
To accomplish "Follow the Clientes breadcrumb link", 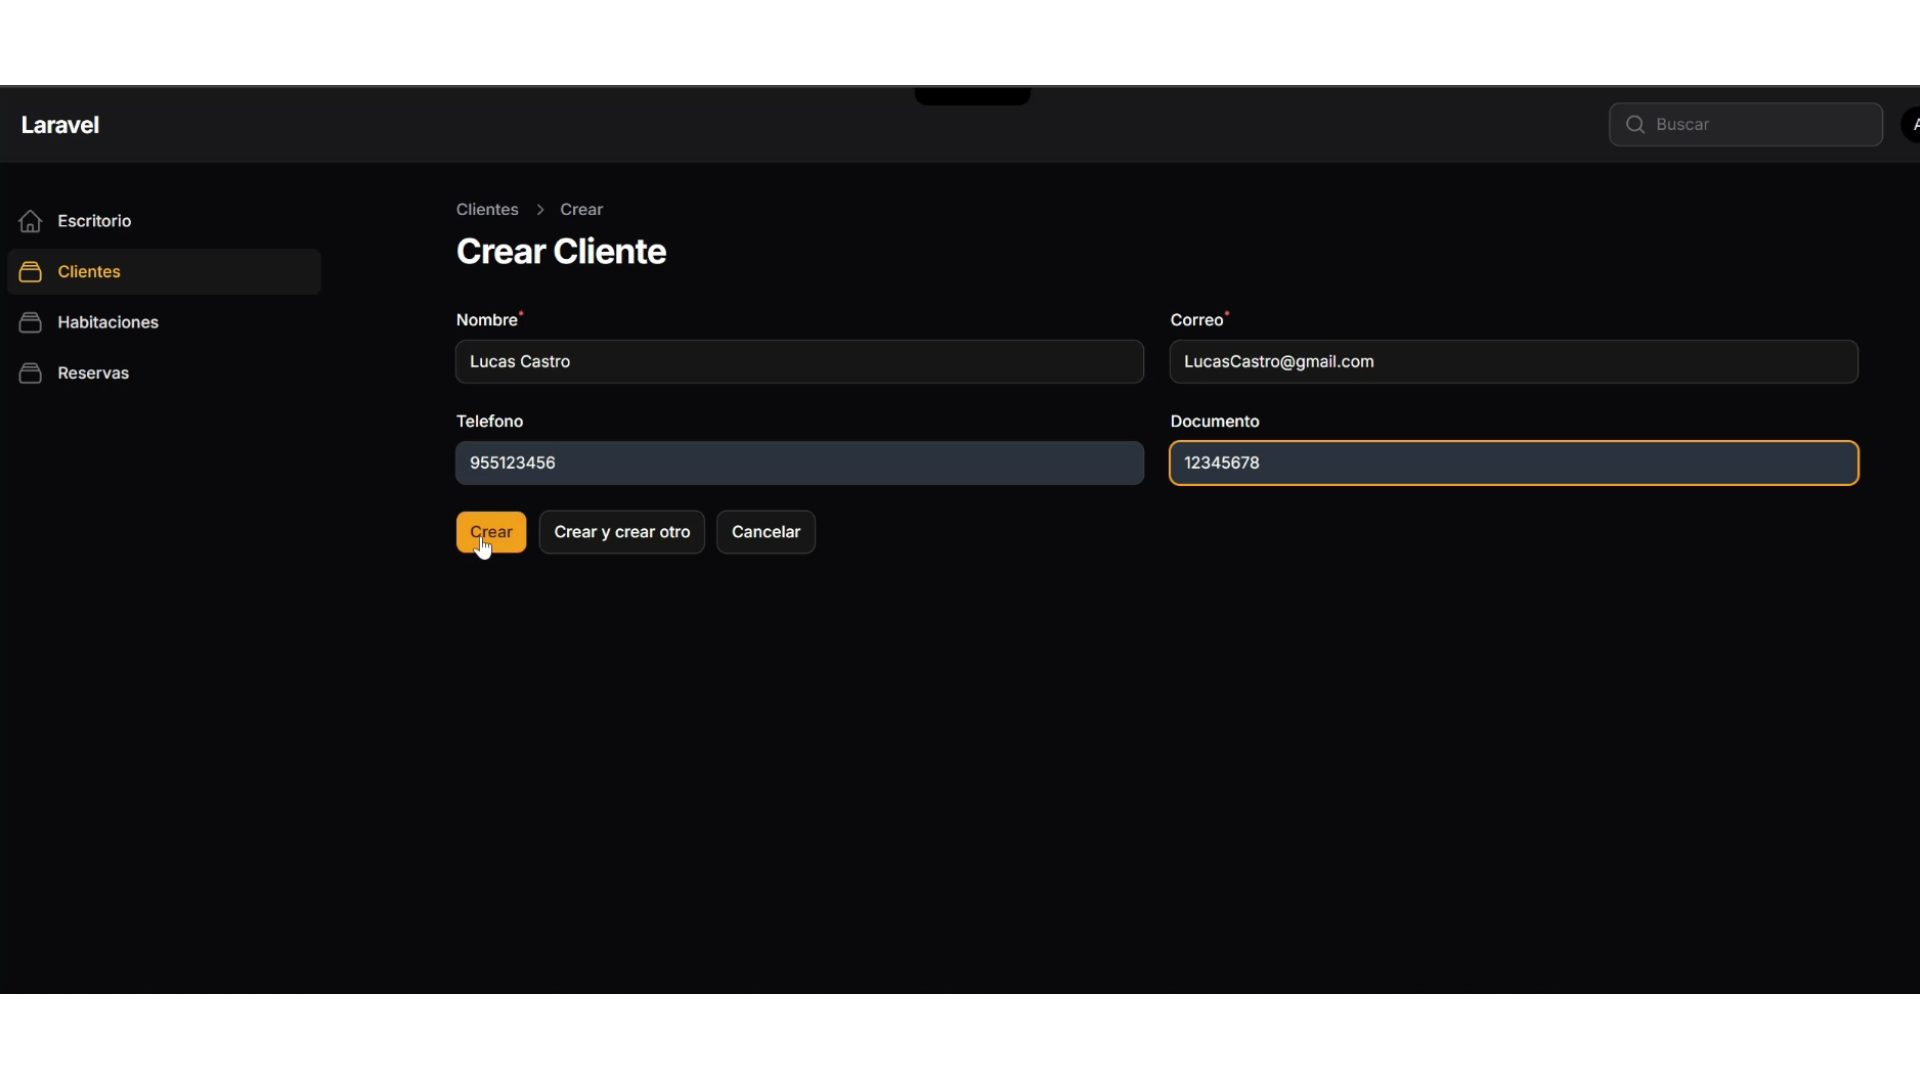I will coord(487,210).
